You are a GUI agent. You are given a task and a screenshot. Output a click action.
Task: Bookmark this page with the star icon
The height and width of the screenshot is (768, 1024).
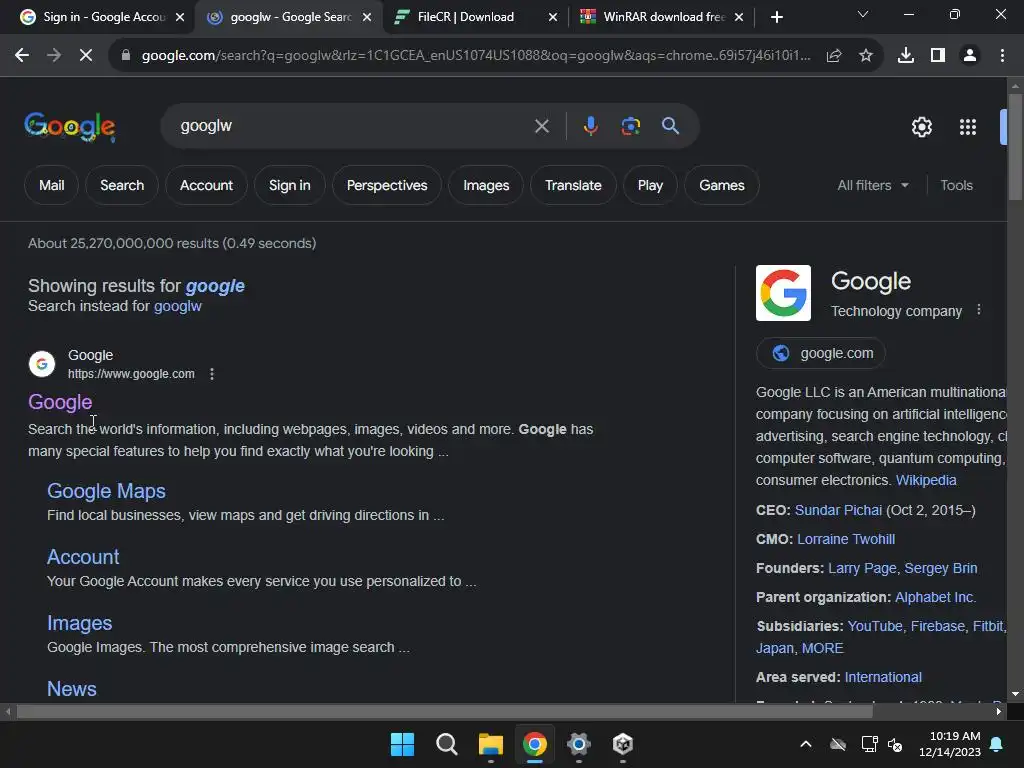[865, 56]
